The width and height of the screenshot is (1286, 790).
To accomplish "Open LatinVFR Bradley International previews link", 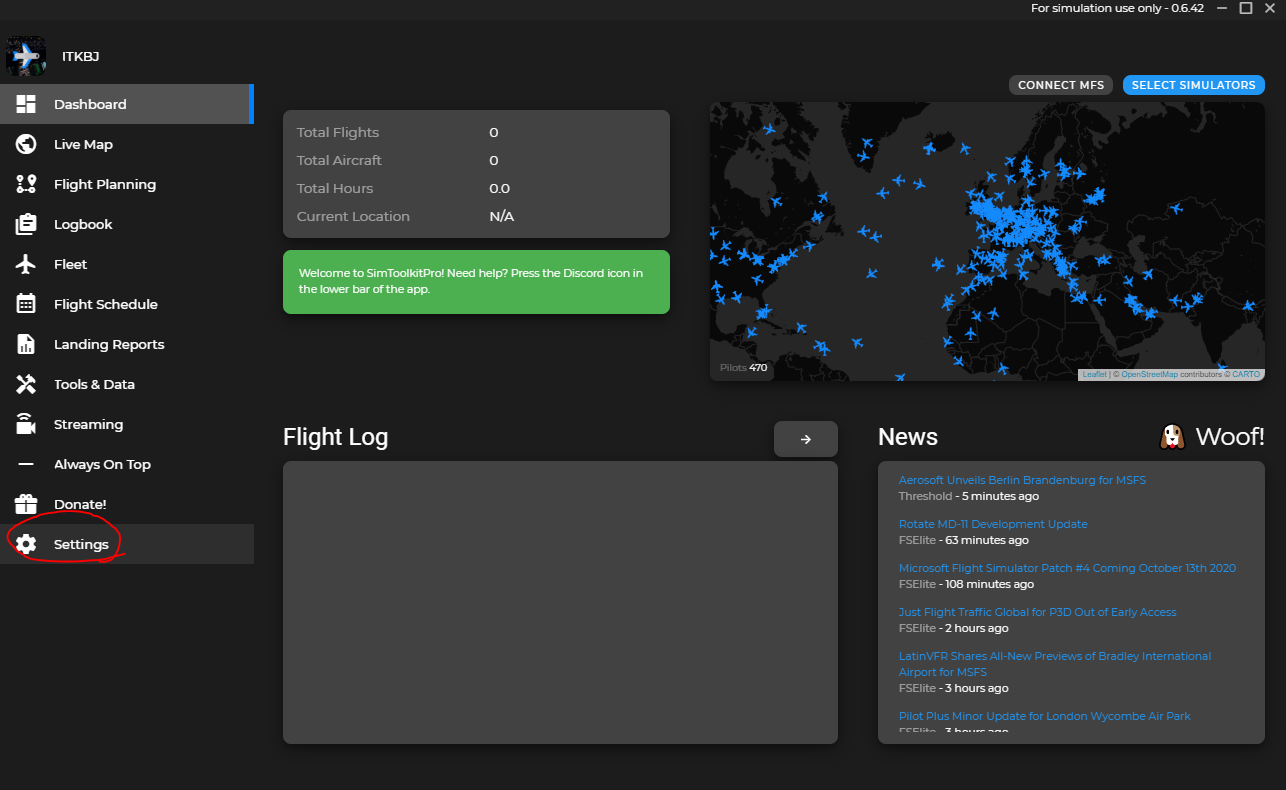I will click(1055, 664).
